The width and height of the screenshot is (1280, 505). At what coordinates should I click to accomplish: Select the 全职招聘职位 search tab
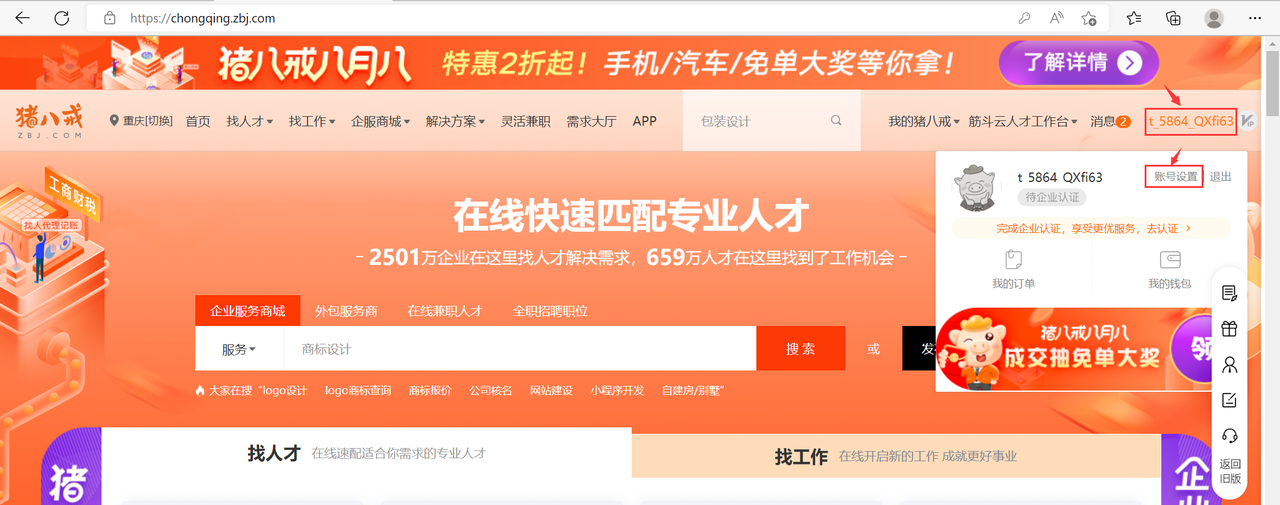tap(550, 311)
